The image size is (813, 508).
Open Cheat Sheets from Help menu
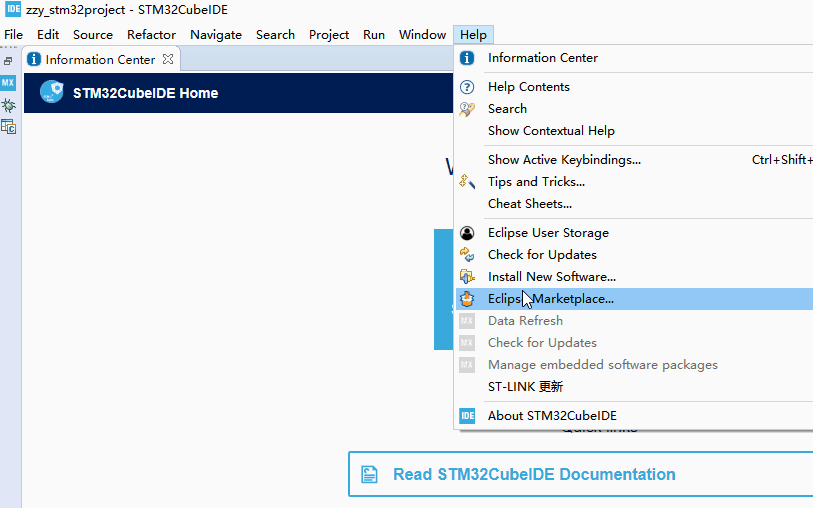click(634, 204)
